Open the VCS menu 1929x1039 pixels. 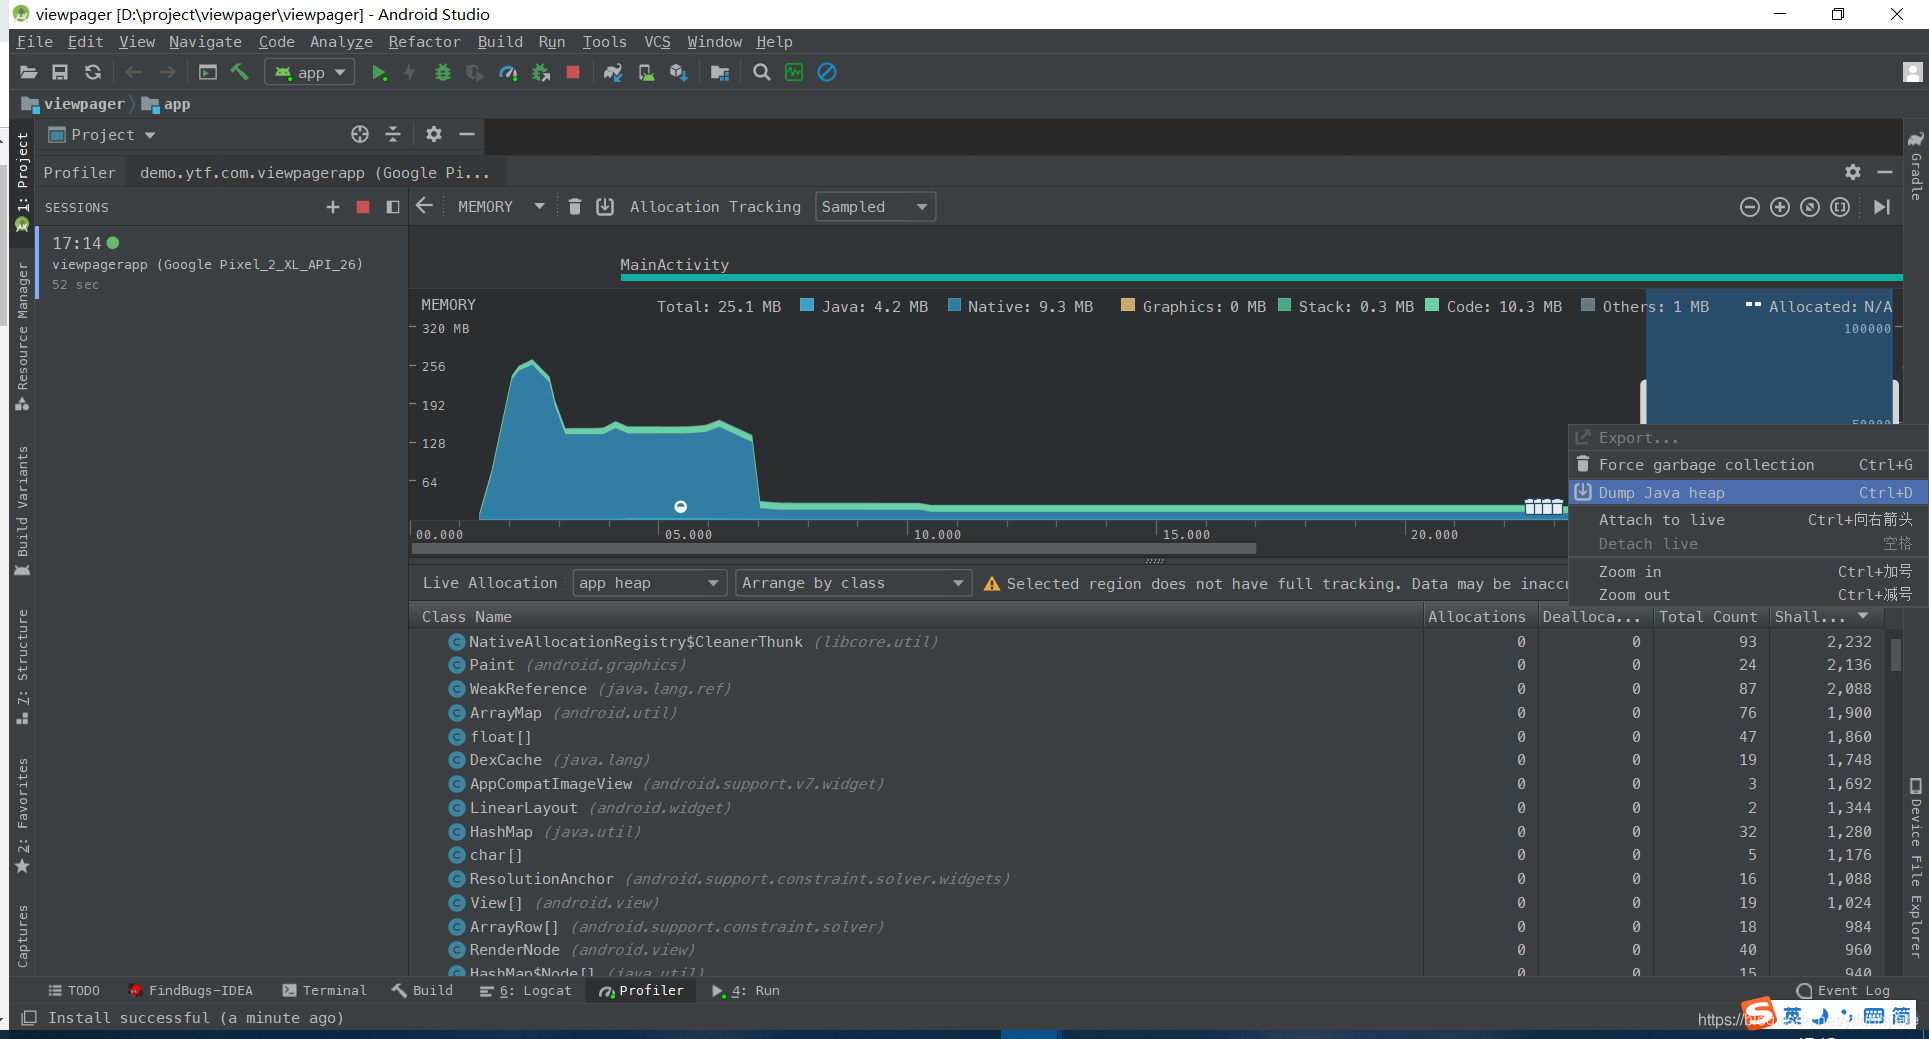(x=657, y=42)
